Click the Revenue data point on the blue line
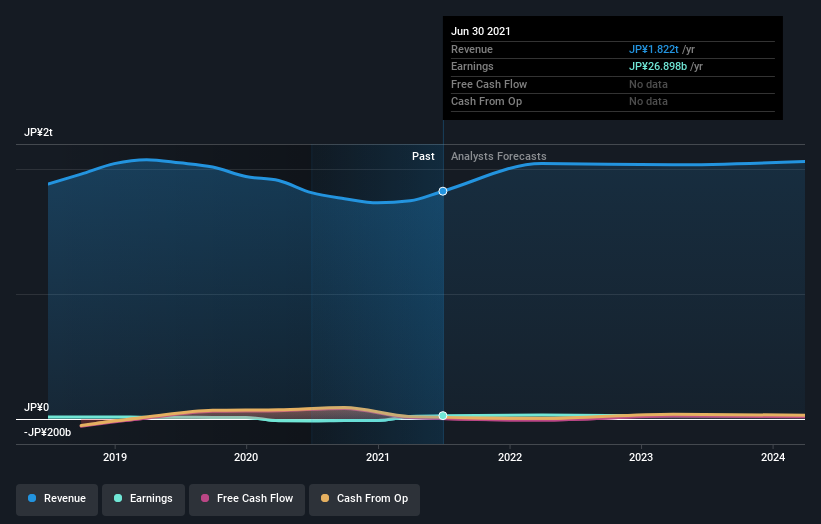 [x=443, y=191]
